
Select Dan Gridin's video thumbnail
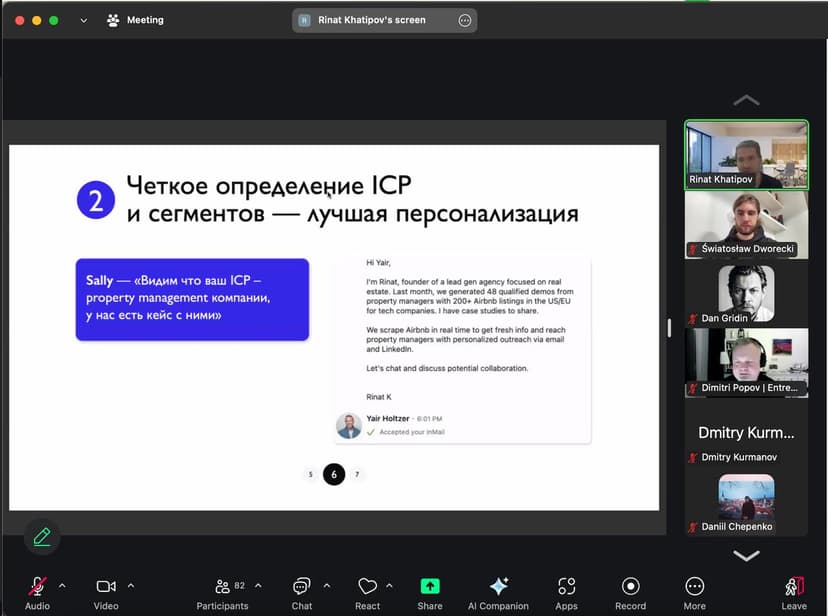click(x=745, y=290)
